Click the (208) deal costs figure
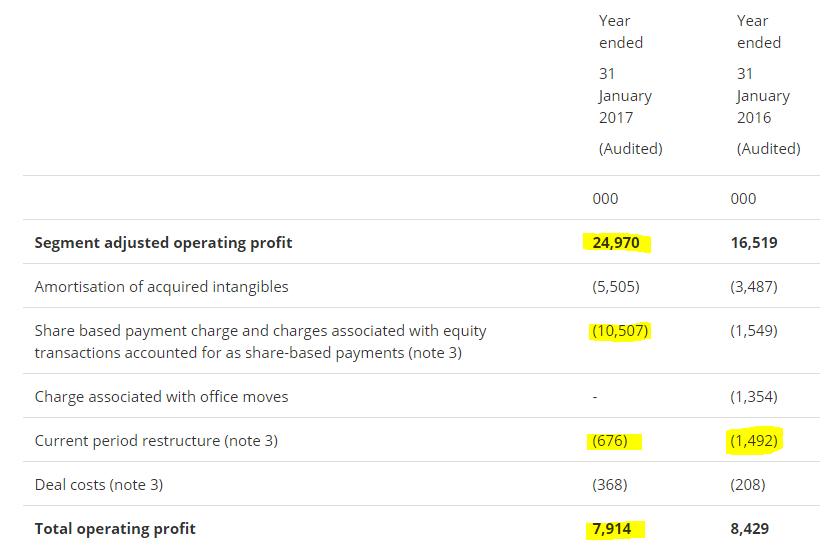824x552 pixels. pyautogui.click(x=748, y=485)
